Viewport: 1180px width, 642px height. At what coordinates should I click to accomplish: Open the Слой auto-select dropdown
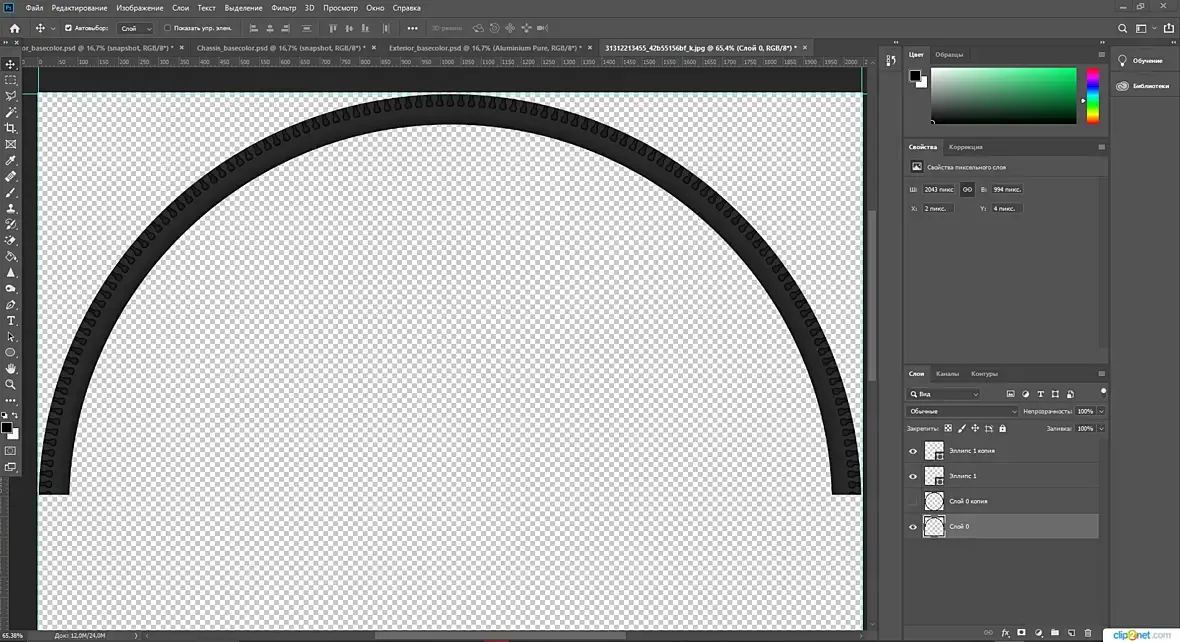click(x=136, y=29)
